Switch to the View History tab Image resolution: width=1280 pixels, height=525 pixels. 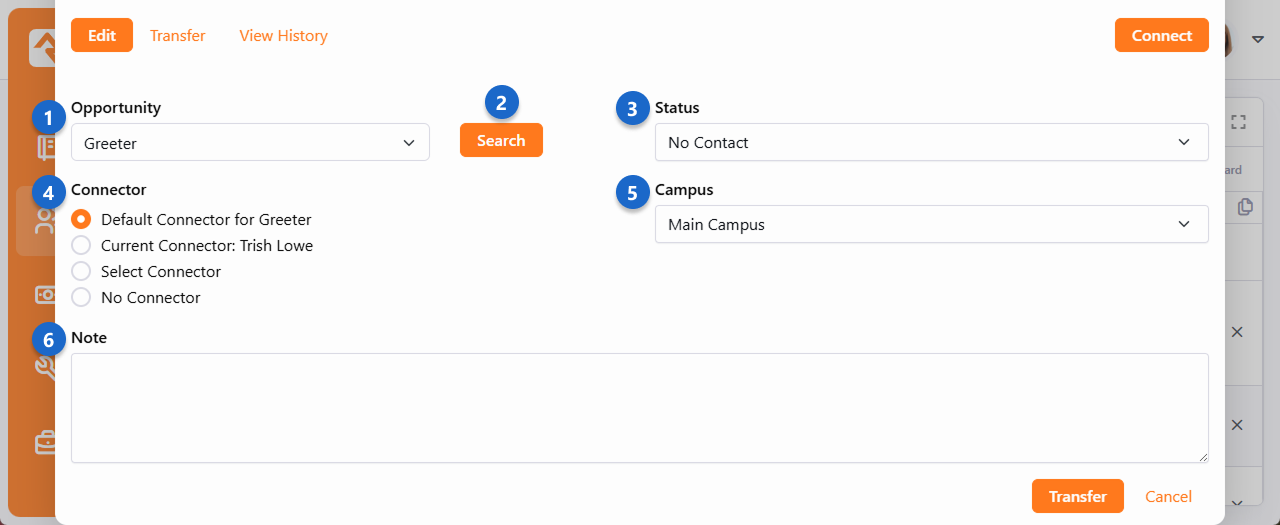[x=283, y=35]
